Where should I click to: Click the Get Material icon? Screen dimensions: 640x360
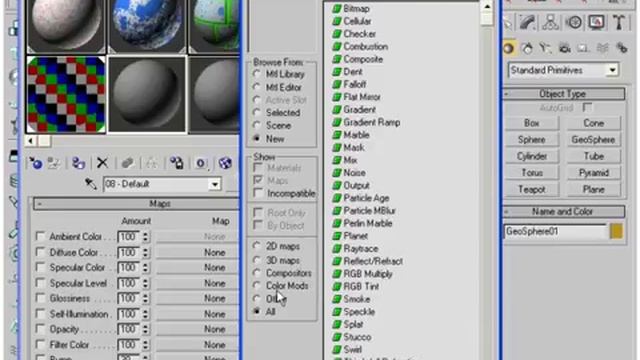36,163
